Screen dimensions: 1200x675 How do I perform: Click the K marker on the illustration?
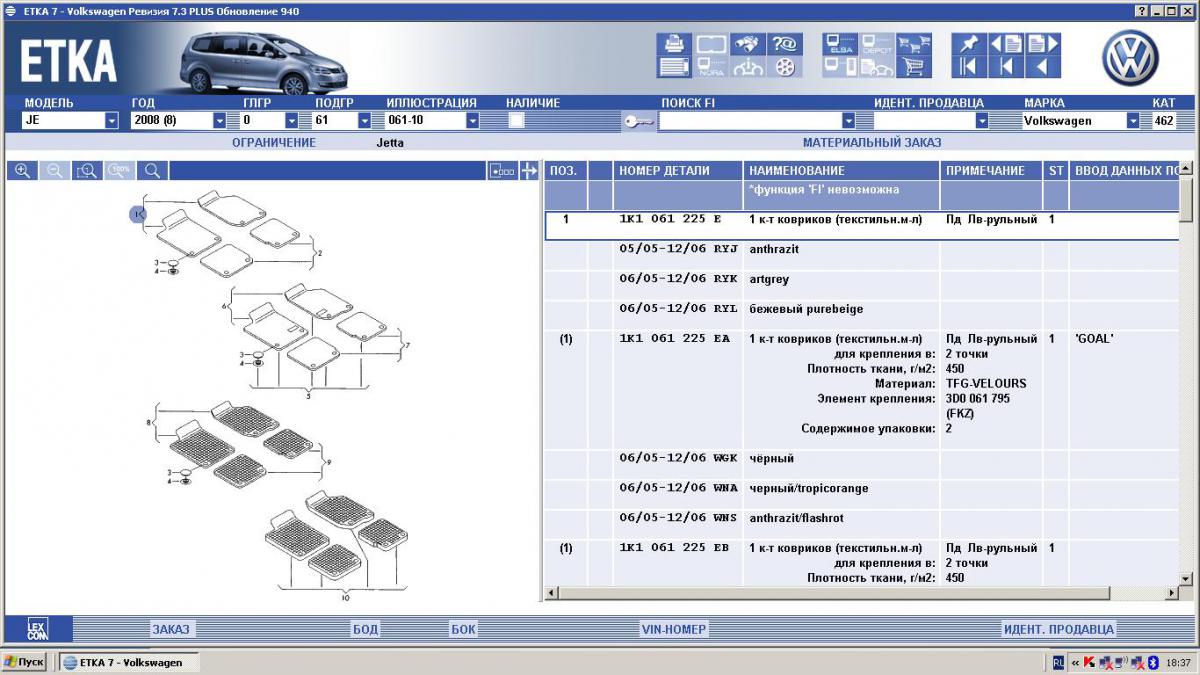pyautogui.click(x=139, y=213)
